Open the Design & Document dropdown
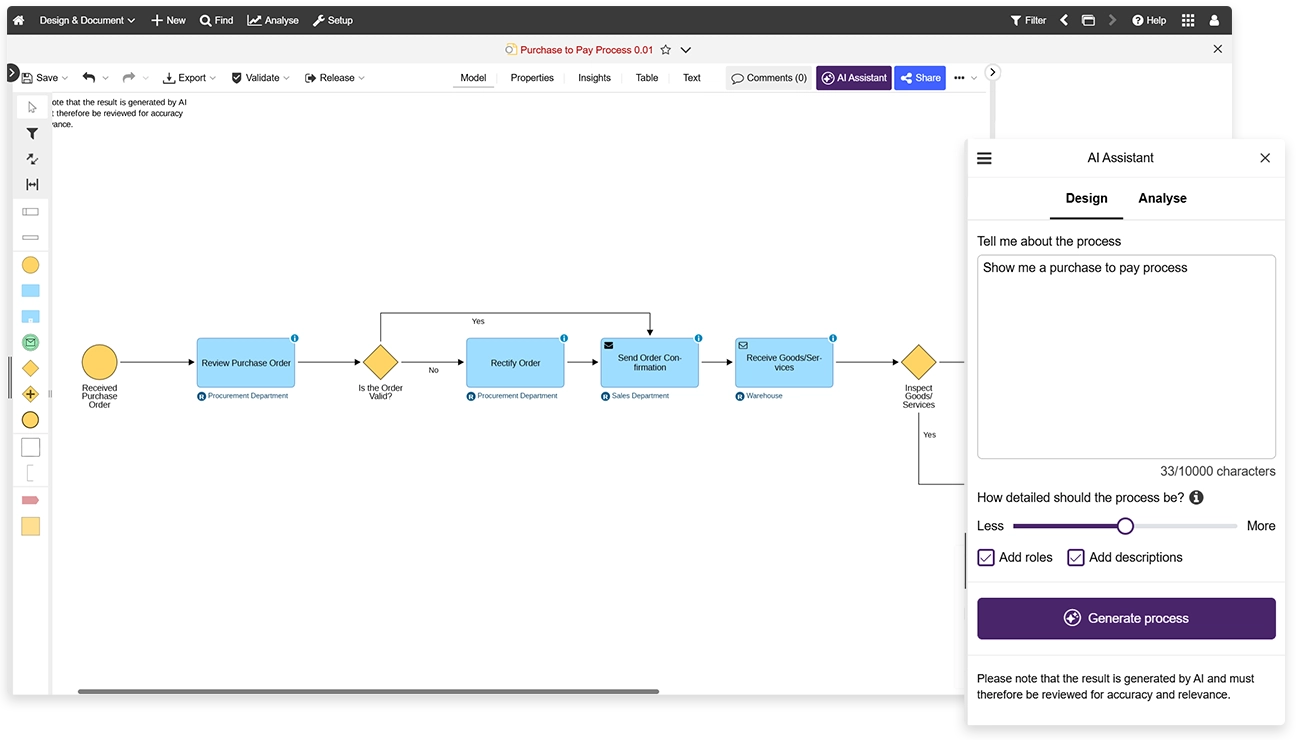 click(x=87, y=20)
